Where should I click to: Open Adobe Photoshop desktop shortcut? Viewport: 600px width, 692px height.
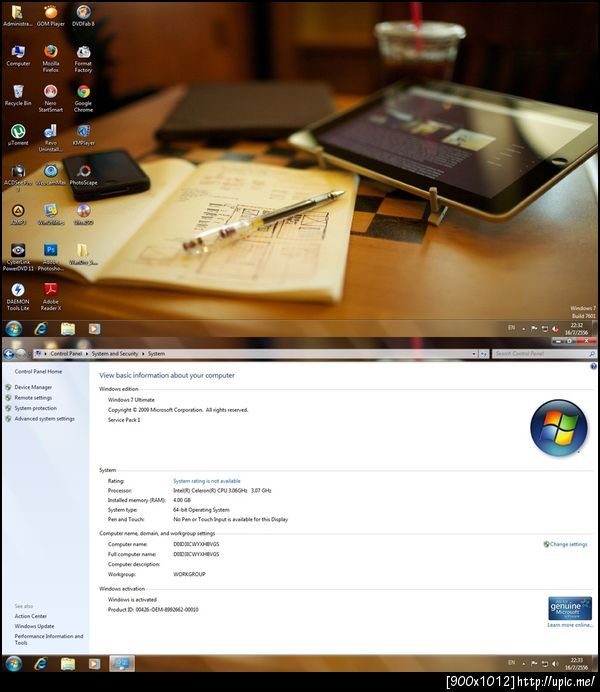click(x=51, y=257)
